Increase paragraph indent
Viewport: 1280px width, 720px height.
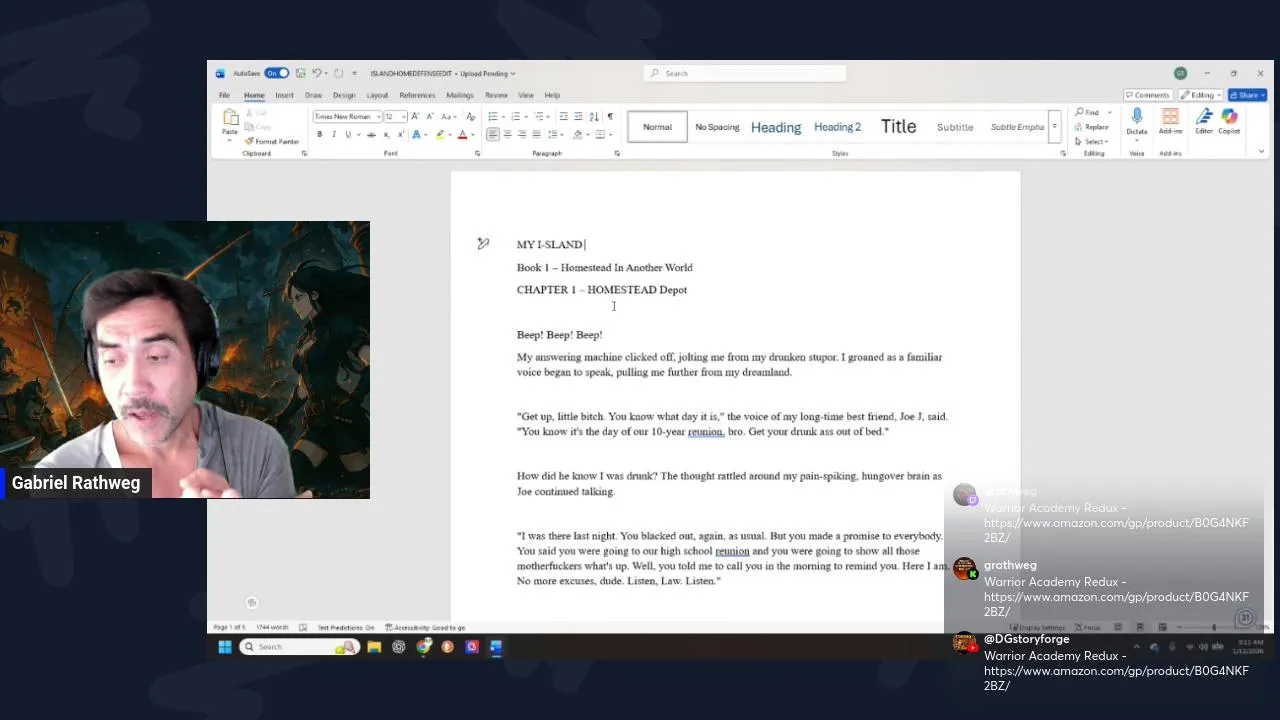(x=578, y=117)
